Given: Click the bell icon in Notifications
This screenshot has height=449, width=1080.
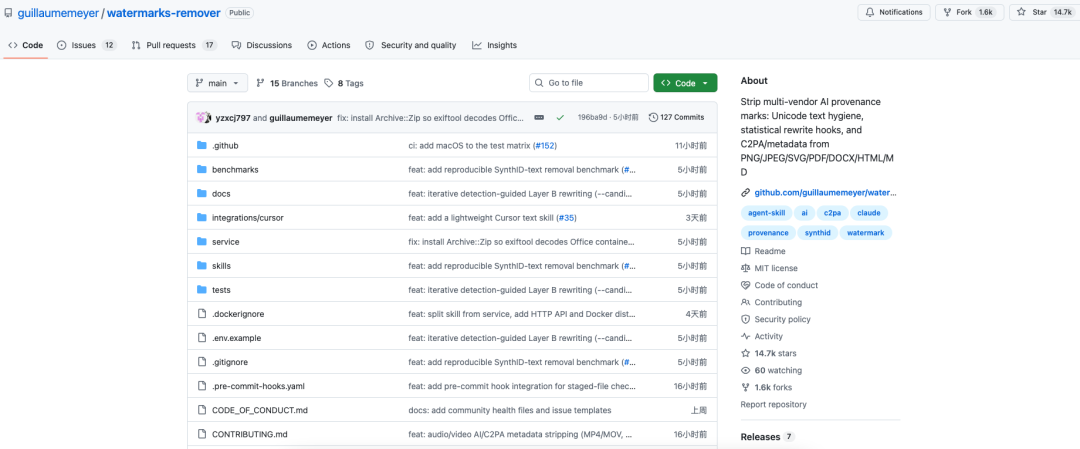Looking at the screenshot, I should coord(870,12).
